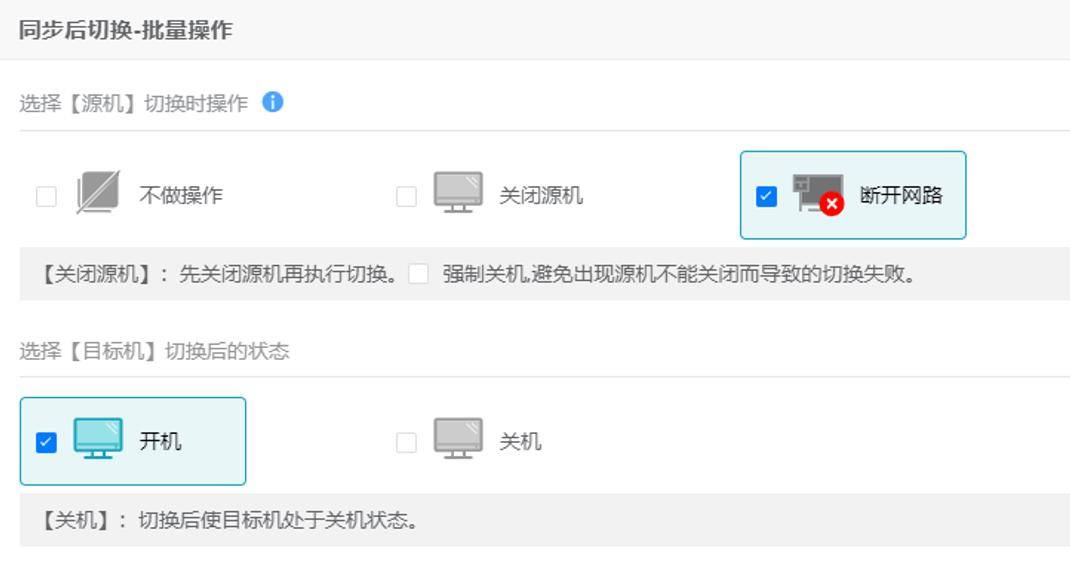Click the gray monitor icon for 关机

click(458, 438)
